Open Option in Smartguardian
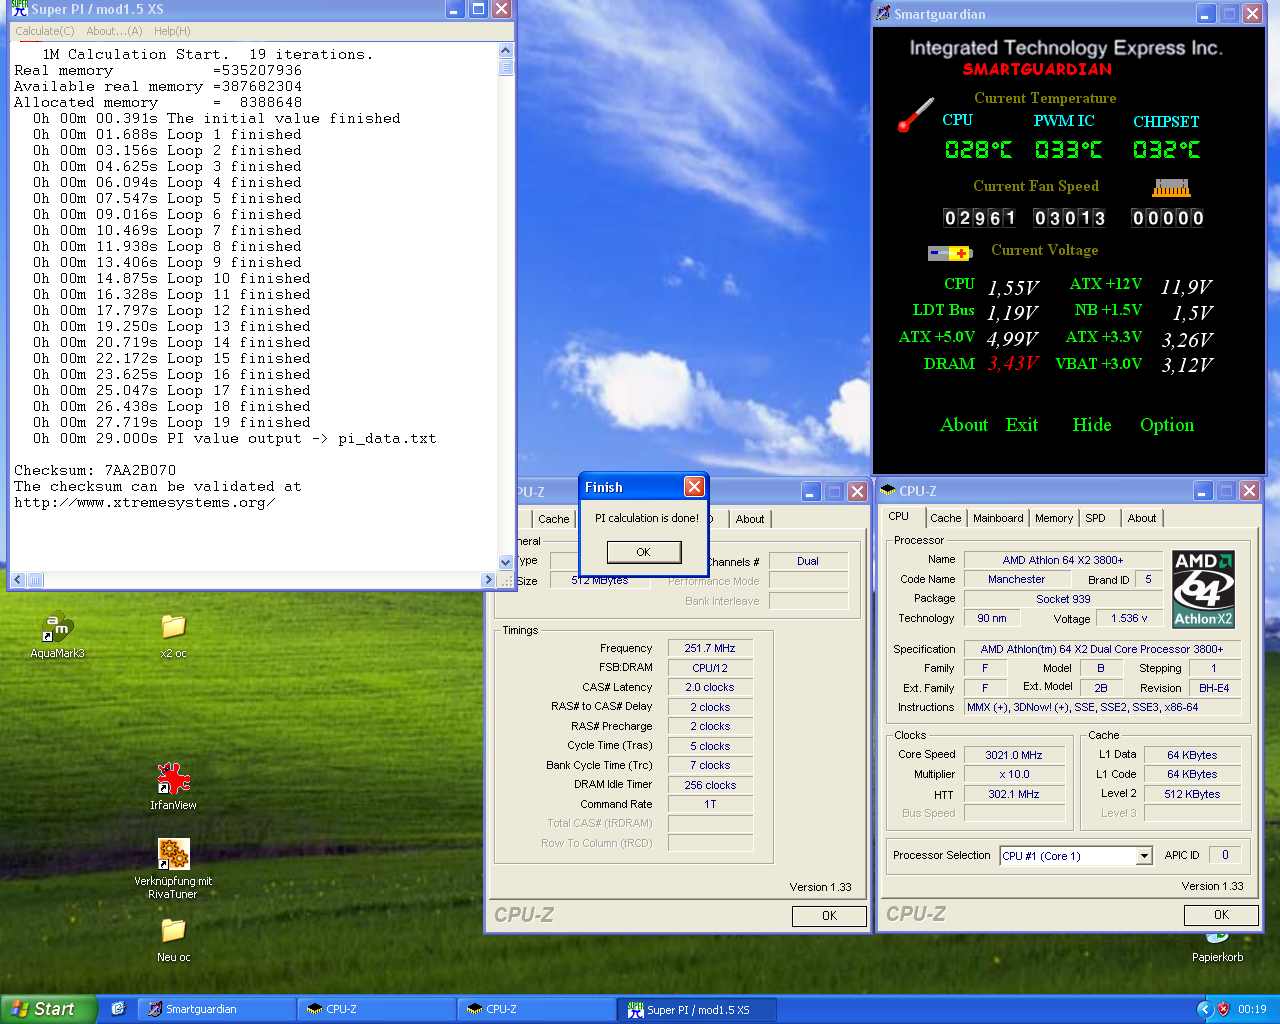The height and width of the screenshot is (1024, 1280). 1167,425
